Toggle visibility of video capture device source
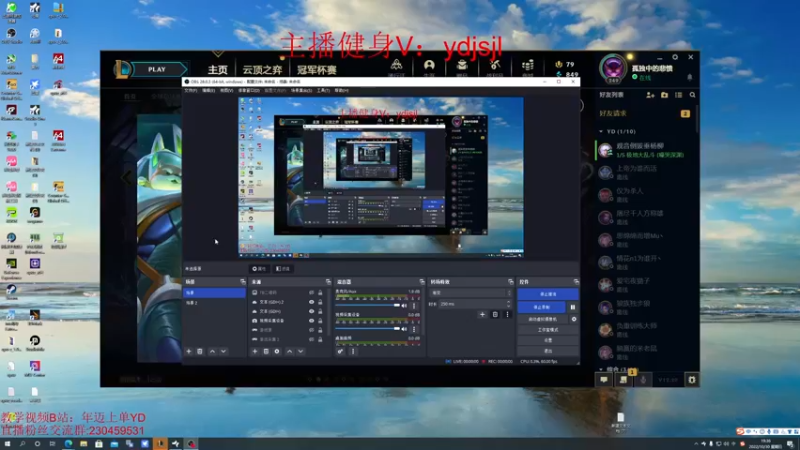The height and width of the screenshot is (450, 800). pos(311,320)
